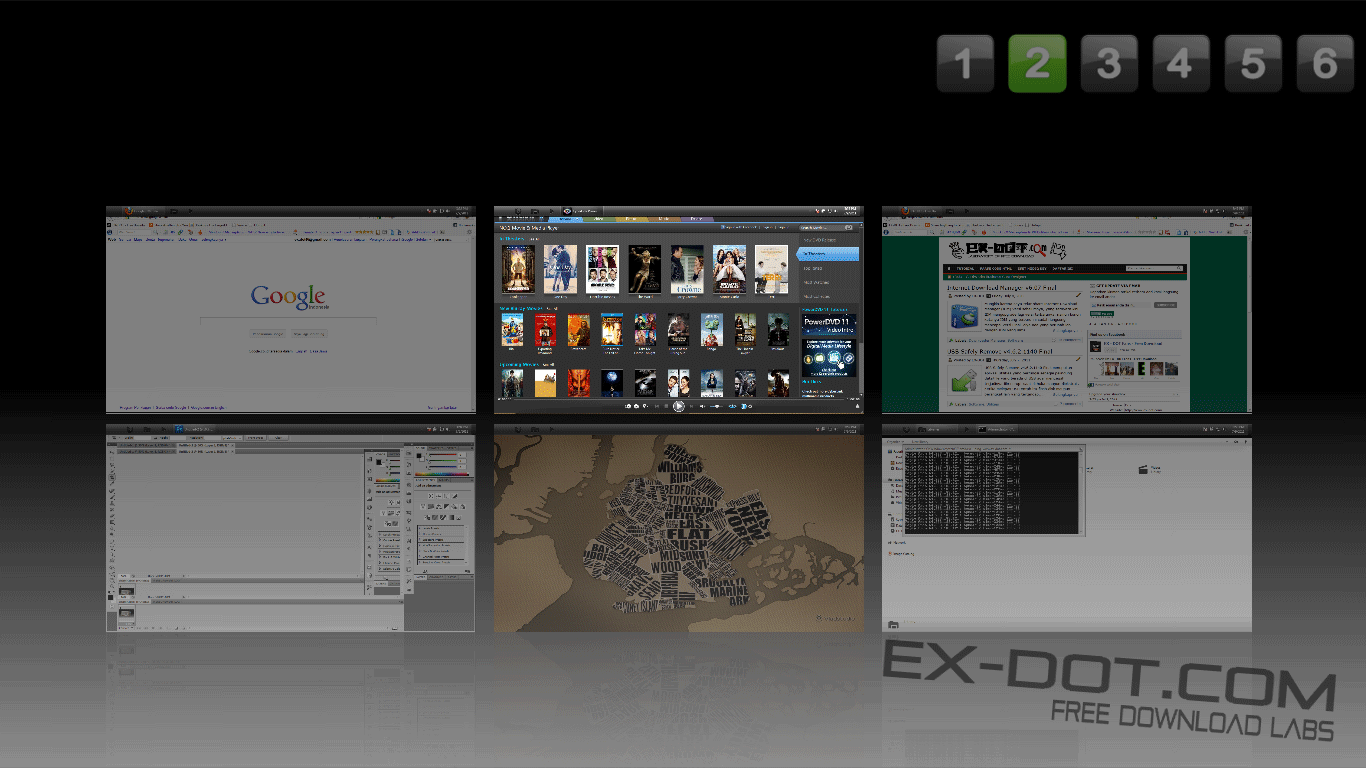Switch to desktop number 1
Screen dimensions: 1366x768
click(x=965, y=64)
